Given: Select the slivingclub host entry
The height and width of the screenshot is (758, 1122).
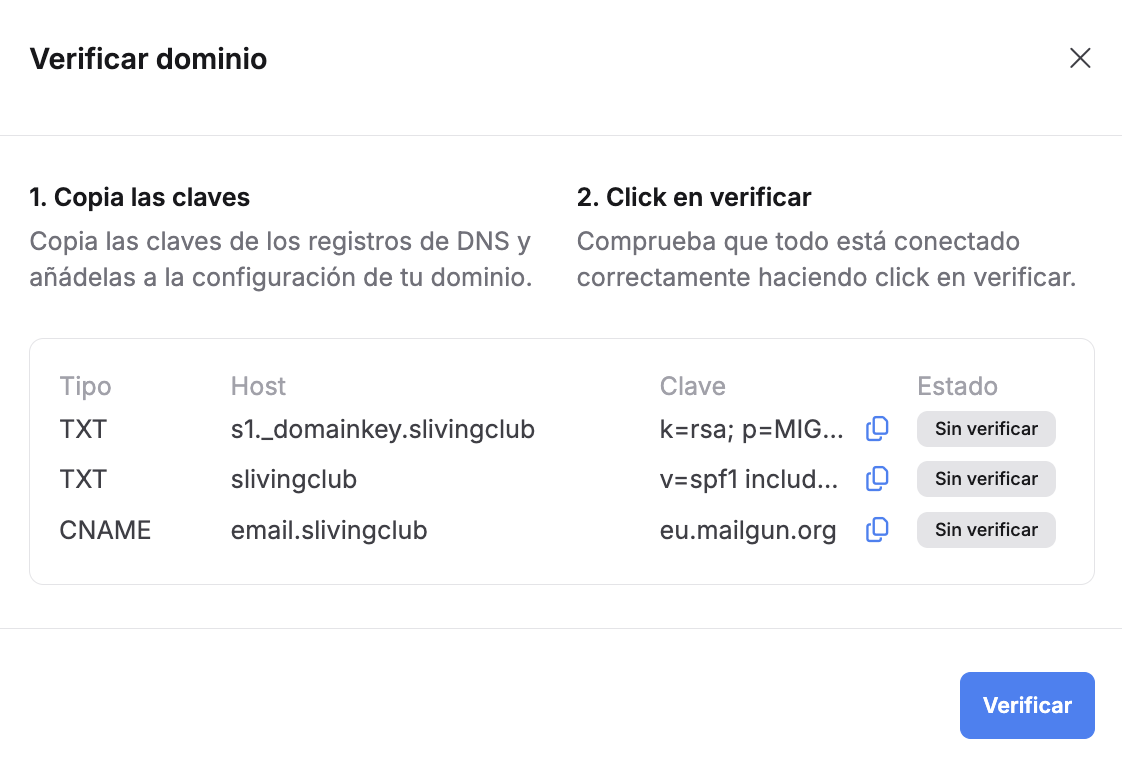Looking at the screenshot, I should (x=293, y=479).
